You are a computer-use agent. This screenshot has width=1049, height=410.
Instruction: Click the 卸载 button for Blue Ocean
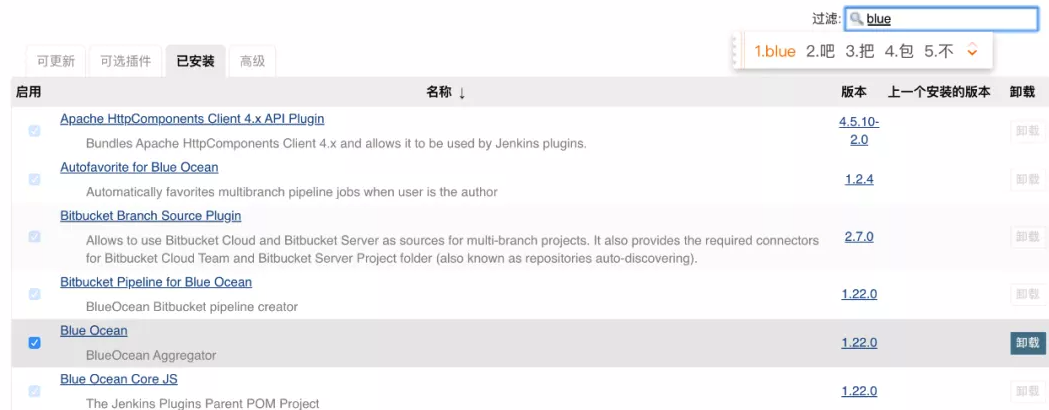click(x=1027, y=342)
